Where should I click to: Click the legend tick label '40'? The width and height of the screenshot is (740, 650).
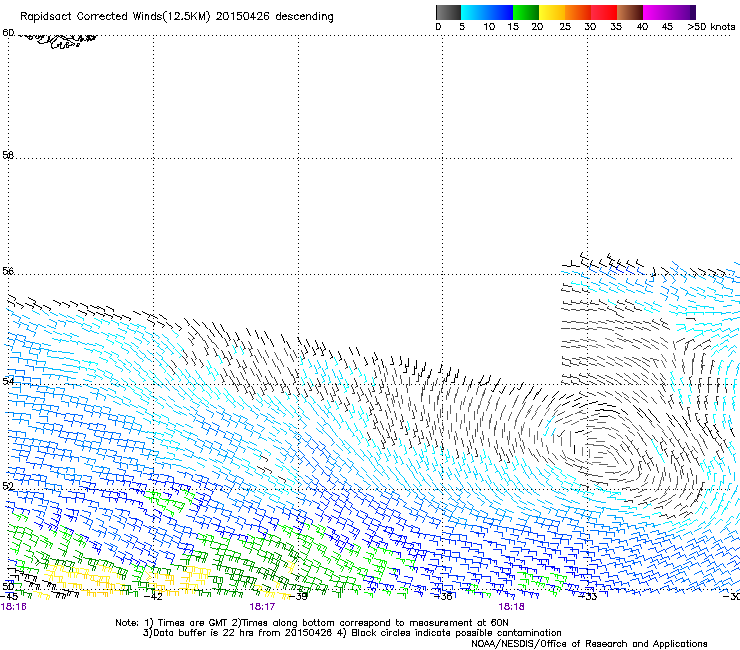click(642, 27)
